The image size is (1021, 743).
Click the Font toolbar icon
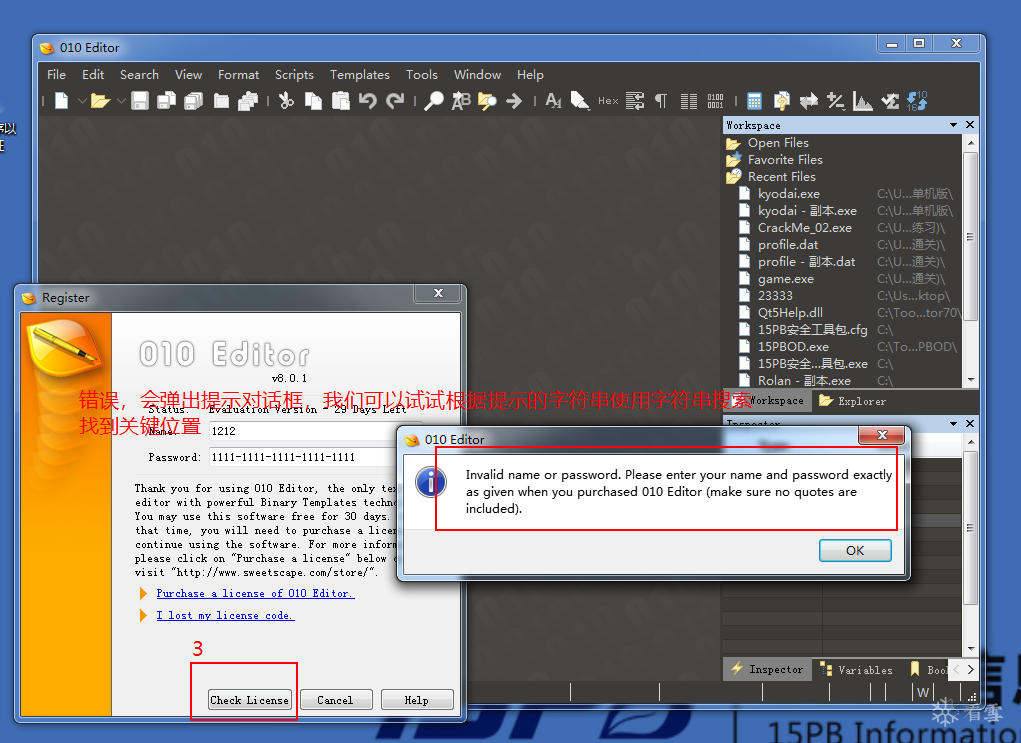553,101
